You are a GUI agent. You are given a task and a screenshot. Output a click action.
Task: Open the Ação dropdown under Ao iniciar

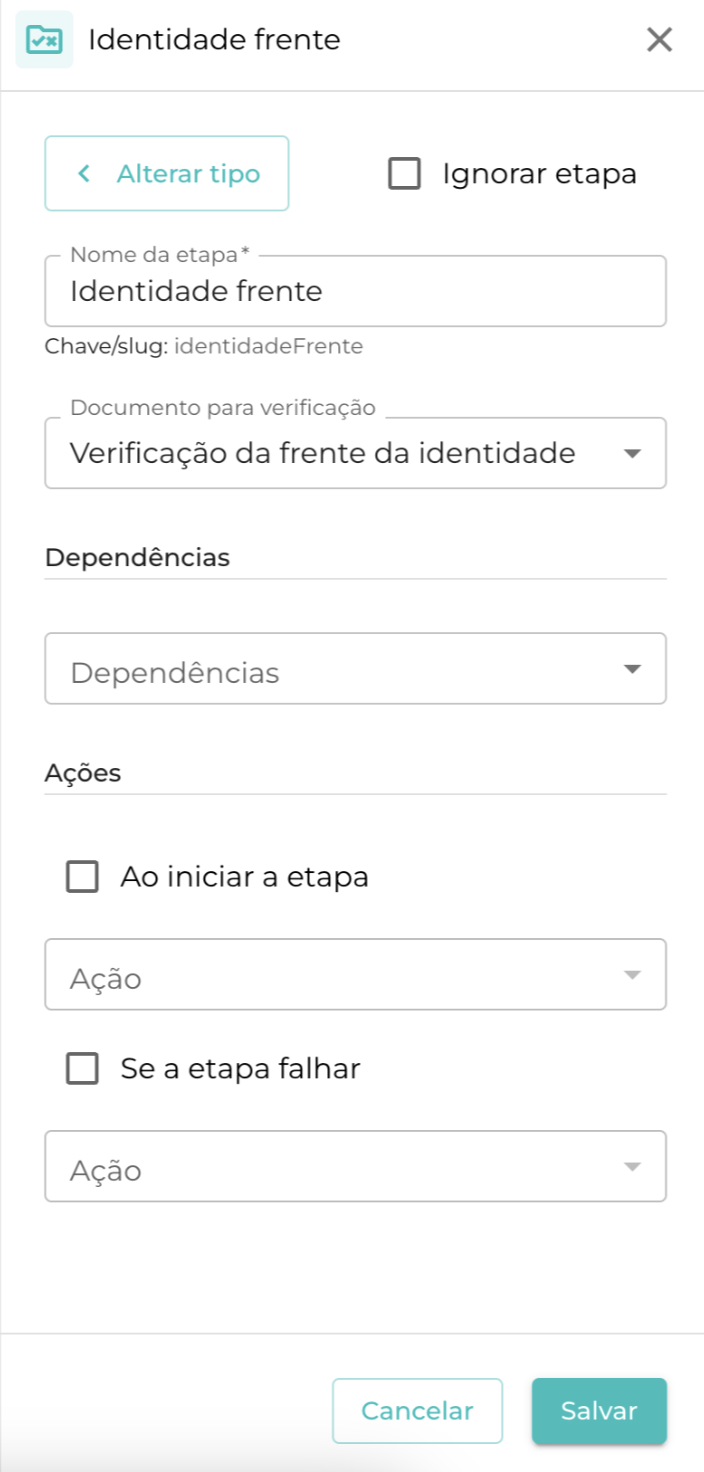point(631,975)
